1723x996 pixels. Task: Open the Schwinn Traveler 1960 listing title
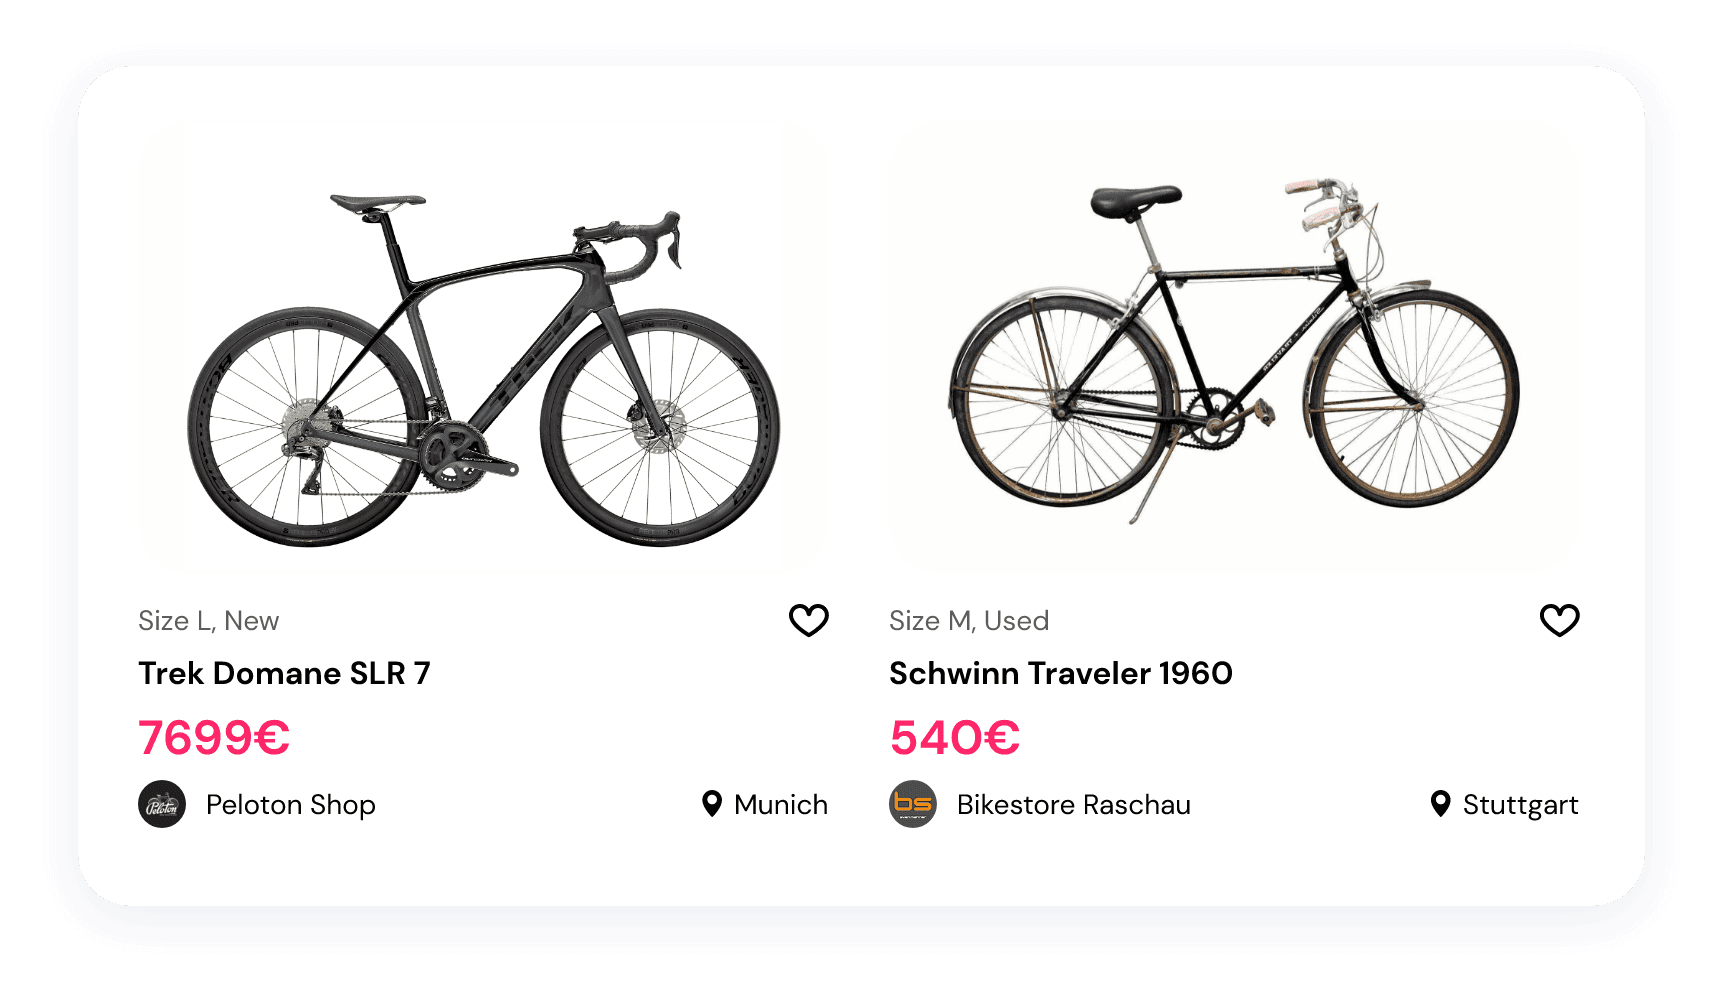tap(1061, 673)
